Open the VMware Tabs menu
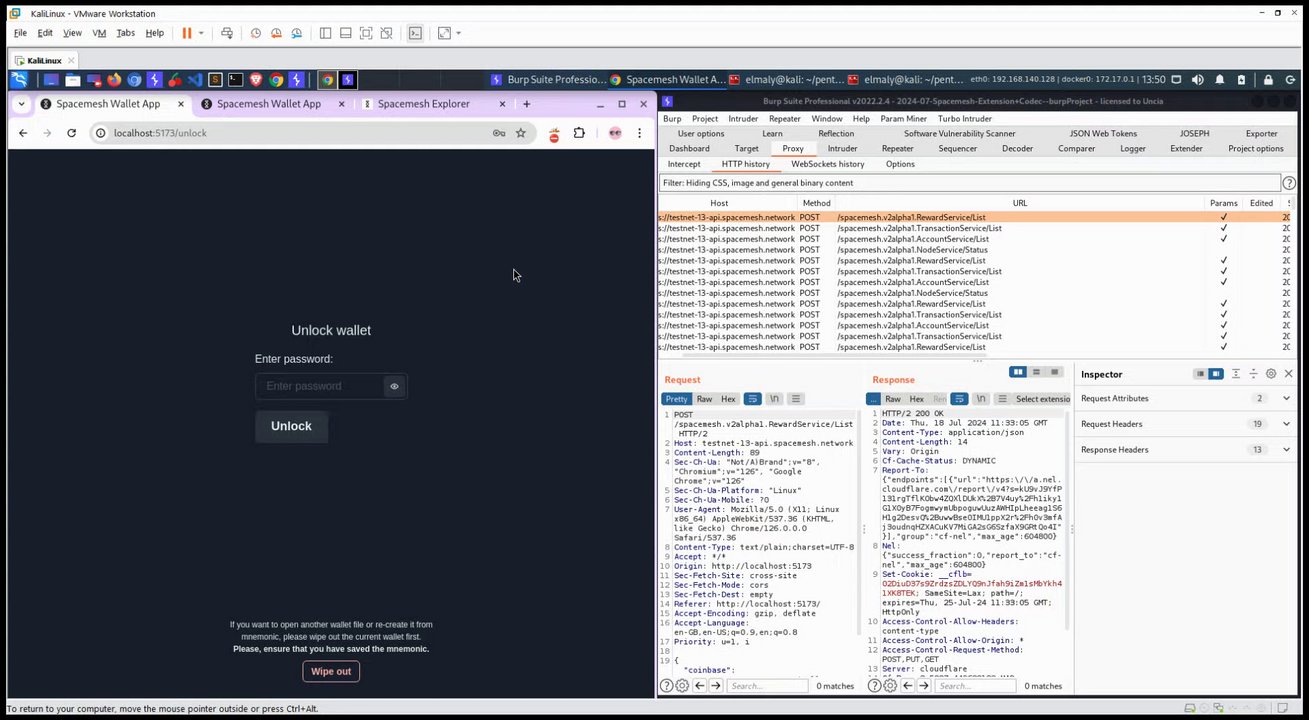 point(125,33)
